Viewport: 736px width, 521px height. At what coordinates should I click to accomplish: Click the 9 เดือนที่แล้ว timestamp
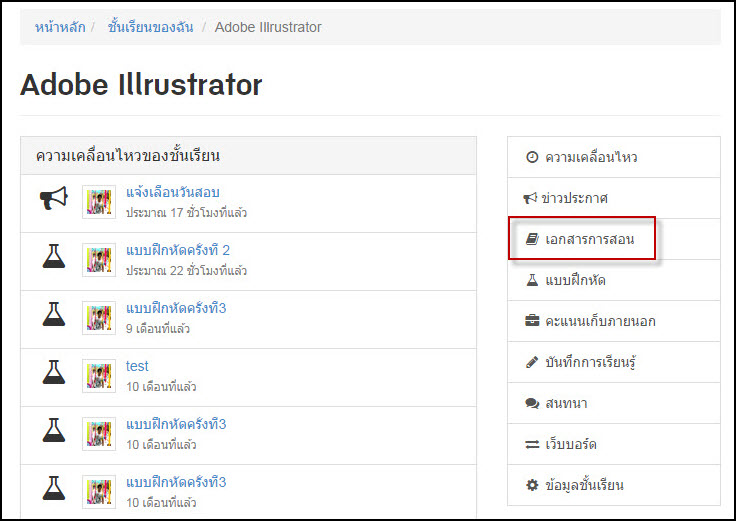pyautogui.click(x=158, y=329)
